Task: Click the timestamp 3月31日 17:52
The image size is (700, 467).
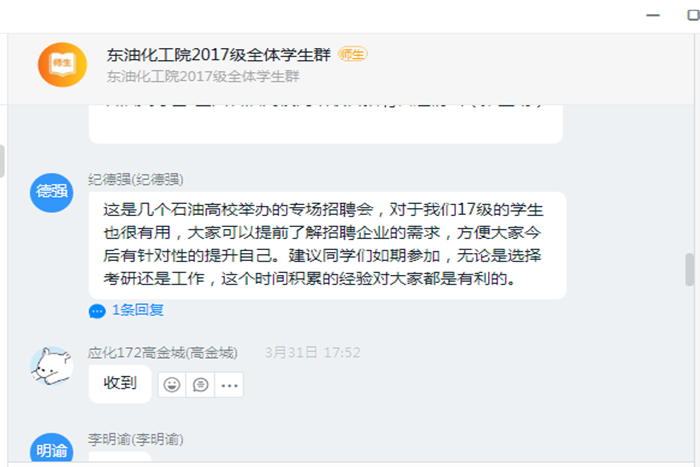Action: tap(312, 353)
